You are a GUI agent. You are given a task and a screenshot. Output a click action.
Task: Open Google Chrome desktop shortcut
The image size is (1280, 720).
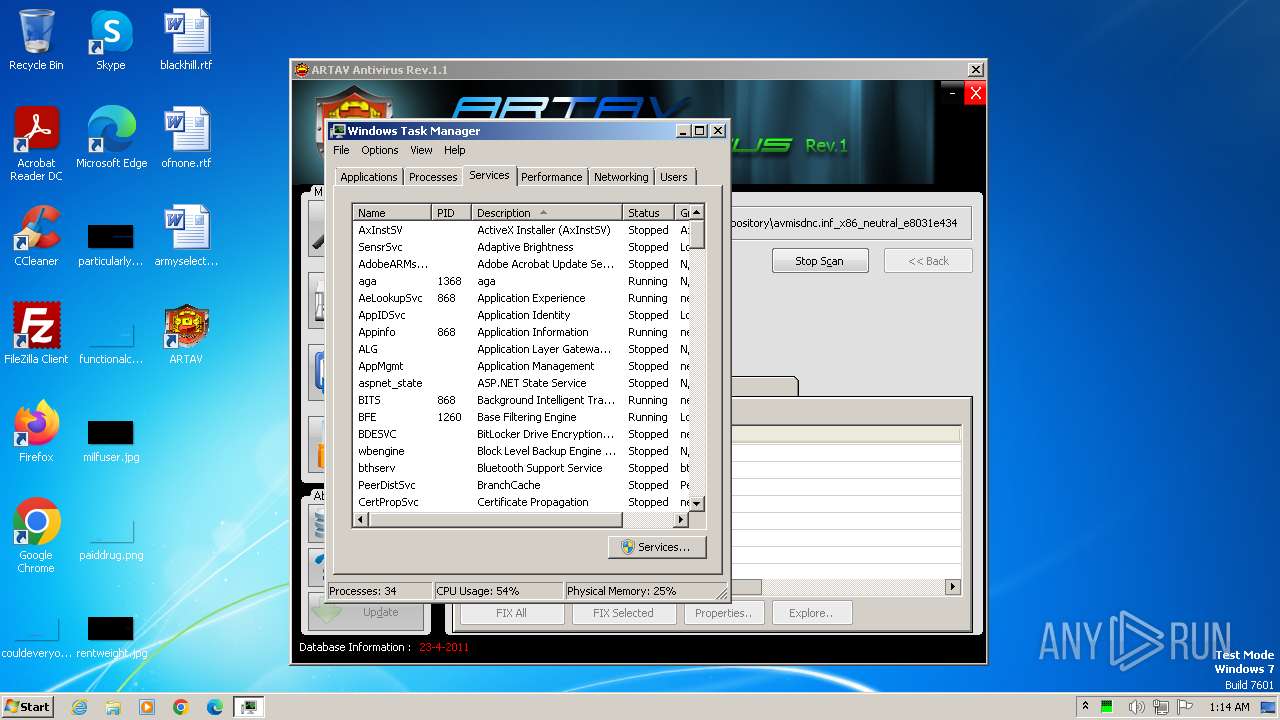point(36,536)
